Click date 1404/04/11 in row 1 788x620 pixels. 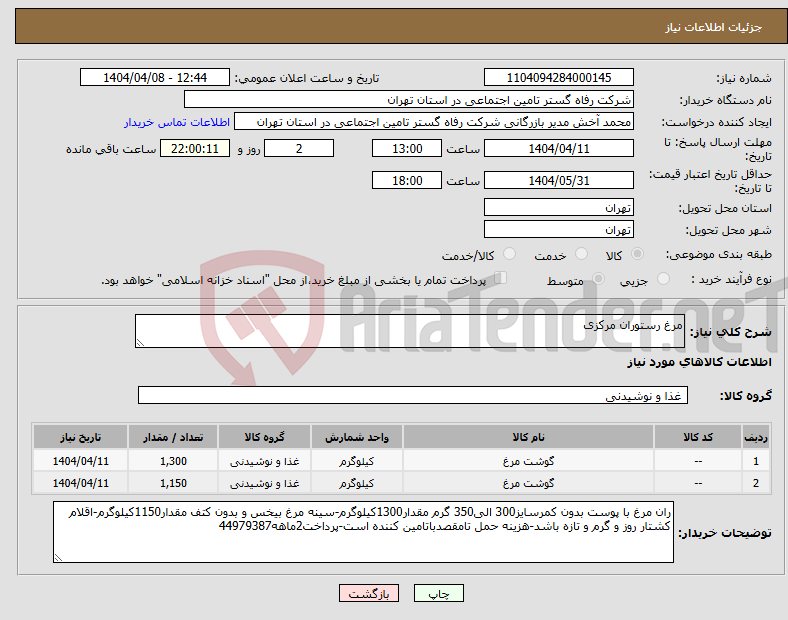click(x=80, y=461)
